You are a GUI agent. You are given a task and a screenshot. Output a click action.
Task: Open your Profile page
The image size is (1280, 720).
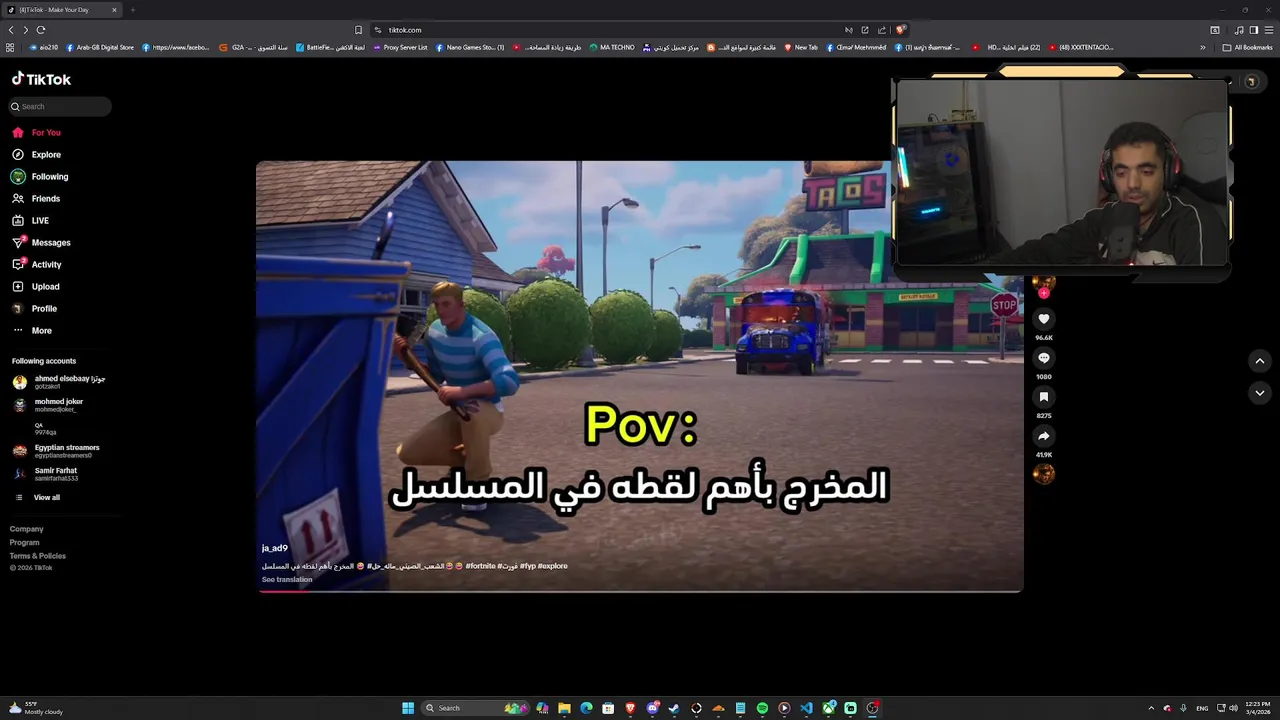click(44, 308)
